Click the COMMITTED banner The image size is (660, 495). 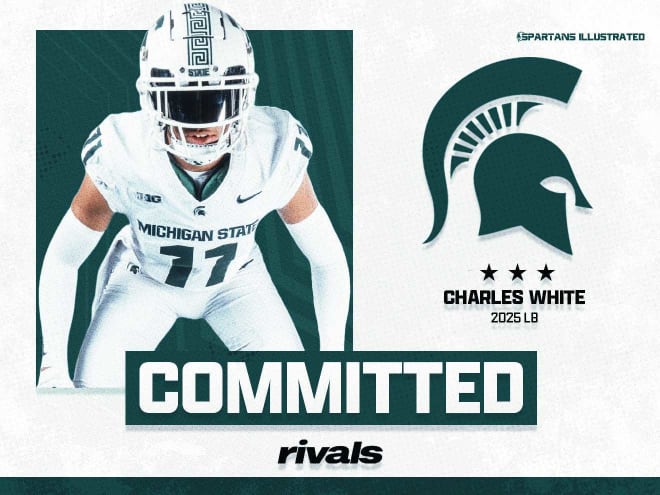pos(331,388)
